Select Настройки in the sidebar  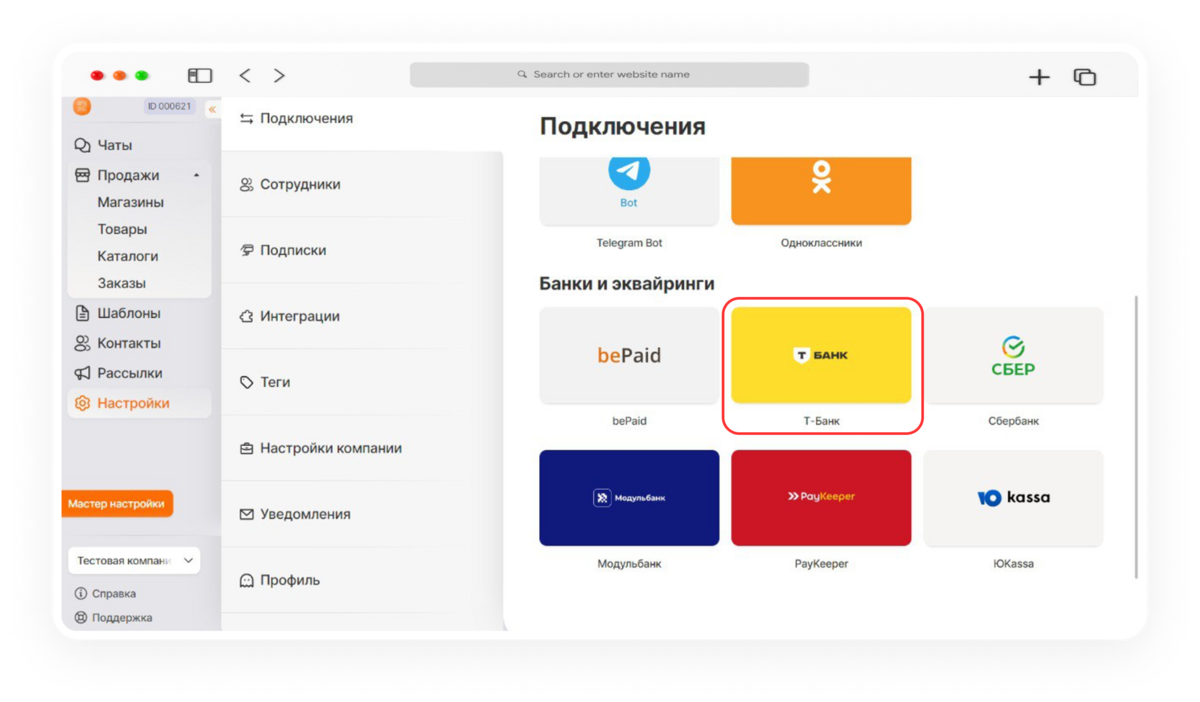[x=139, y=403]
